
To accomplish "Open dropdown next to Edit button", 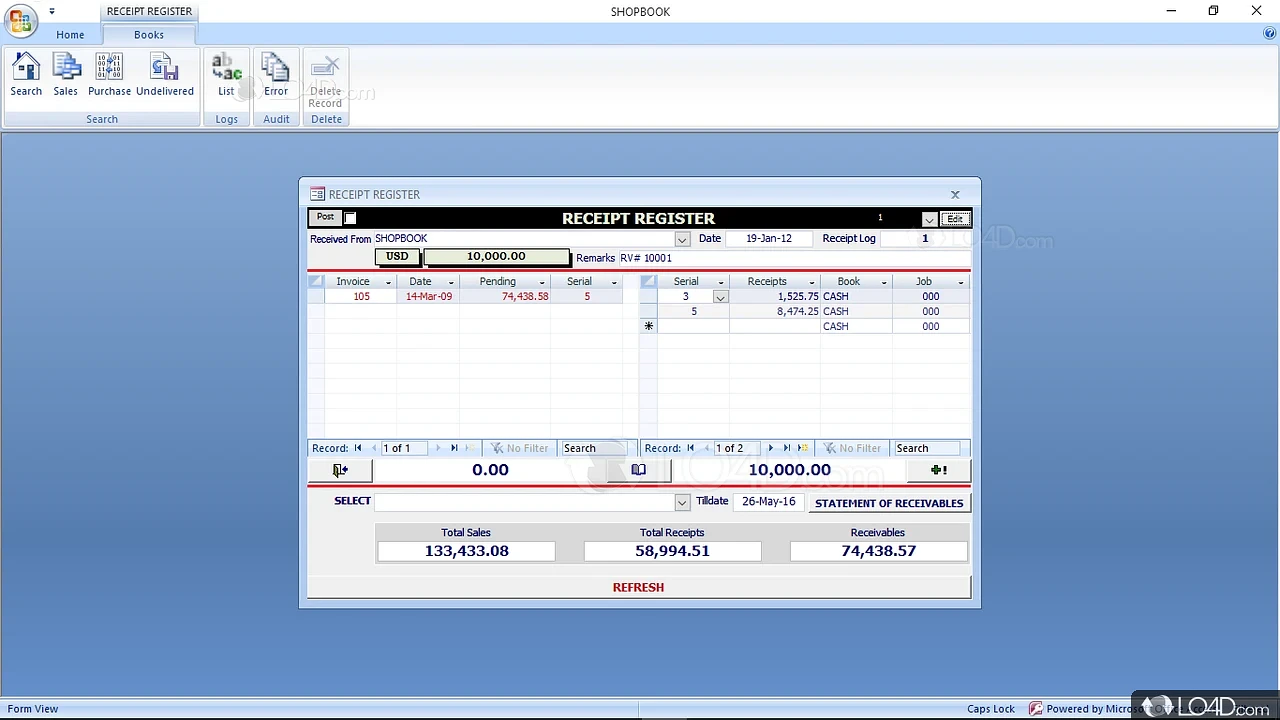I will 929,219.
